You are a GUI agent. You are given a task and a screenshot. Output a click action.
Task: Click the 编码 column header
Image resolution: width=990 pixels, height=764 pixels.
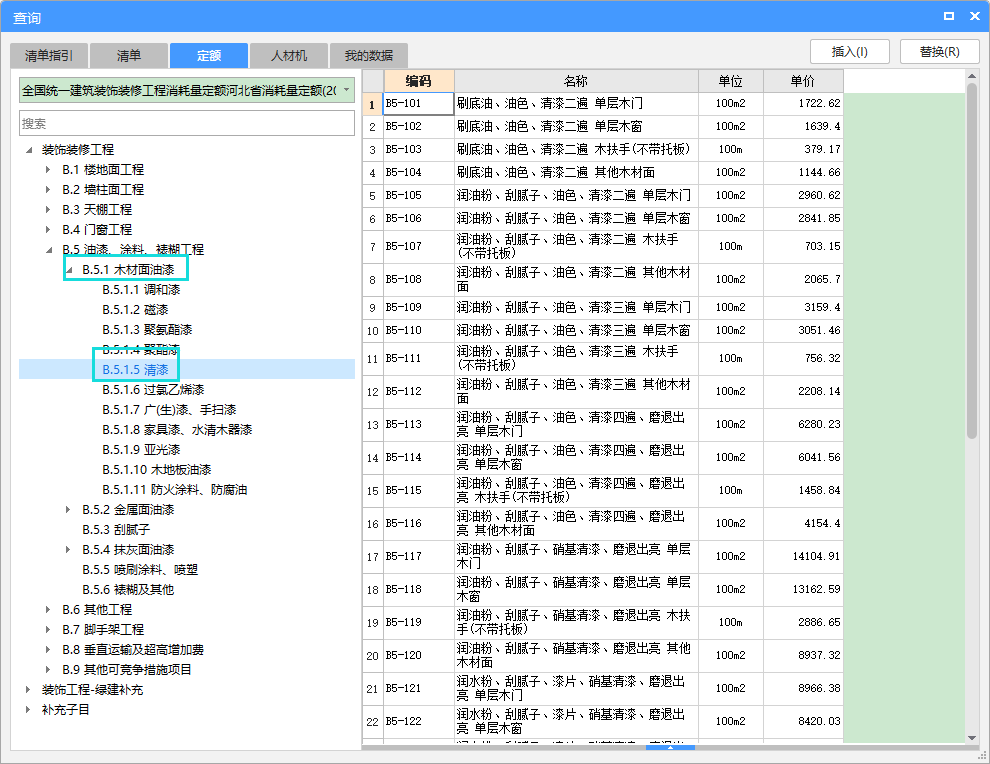(419, 81)
